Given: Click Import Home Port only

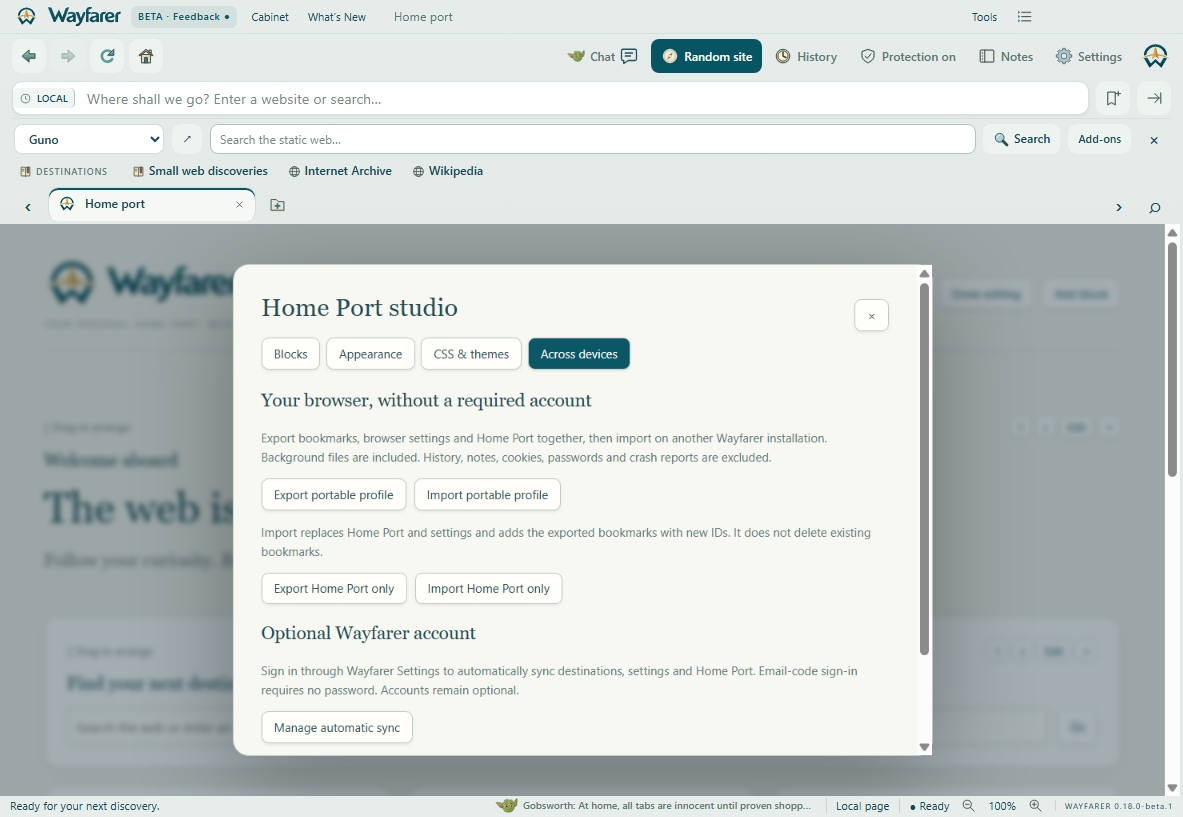Looking at the screenshot, I should click(x=488, y=588).
